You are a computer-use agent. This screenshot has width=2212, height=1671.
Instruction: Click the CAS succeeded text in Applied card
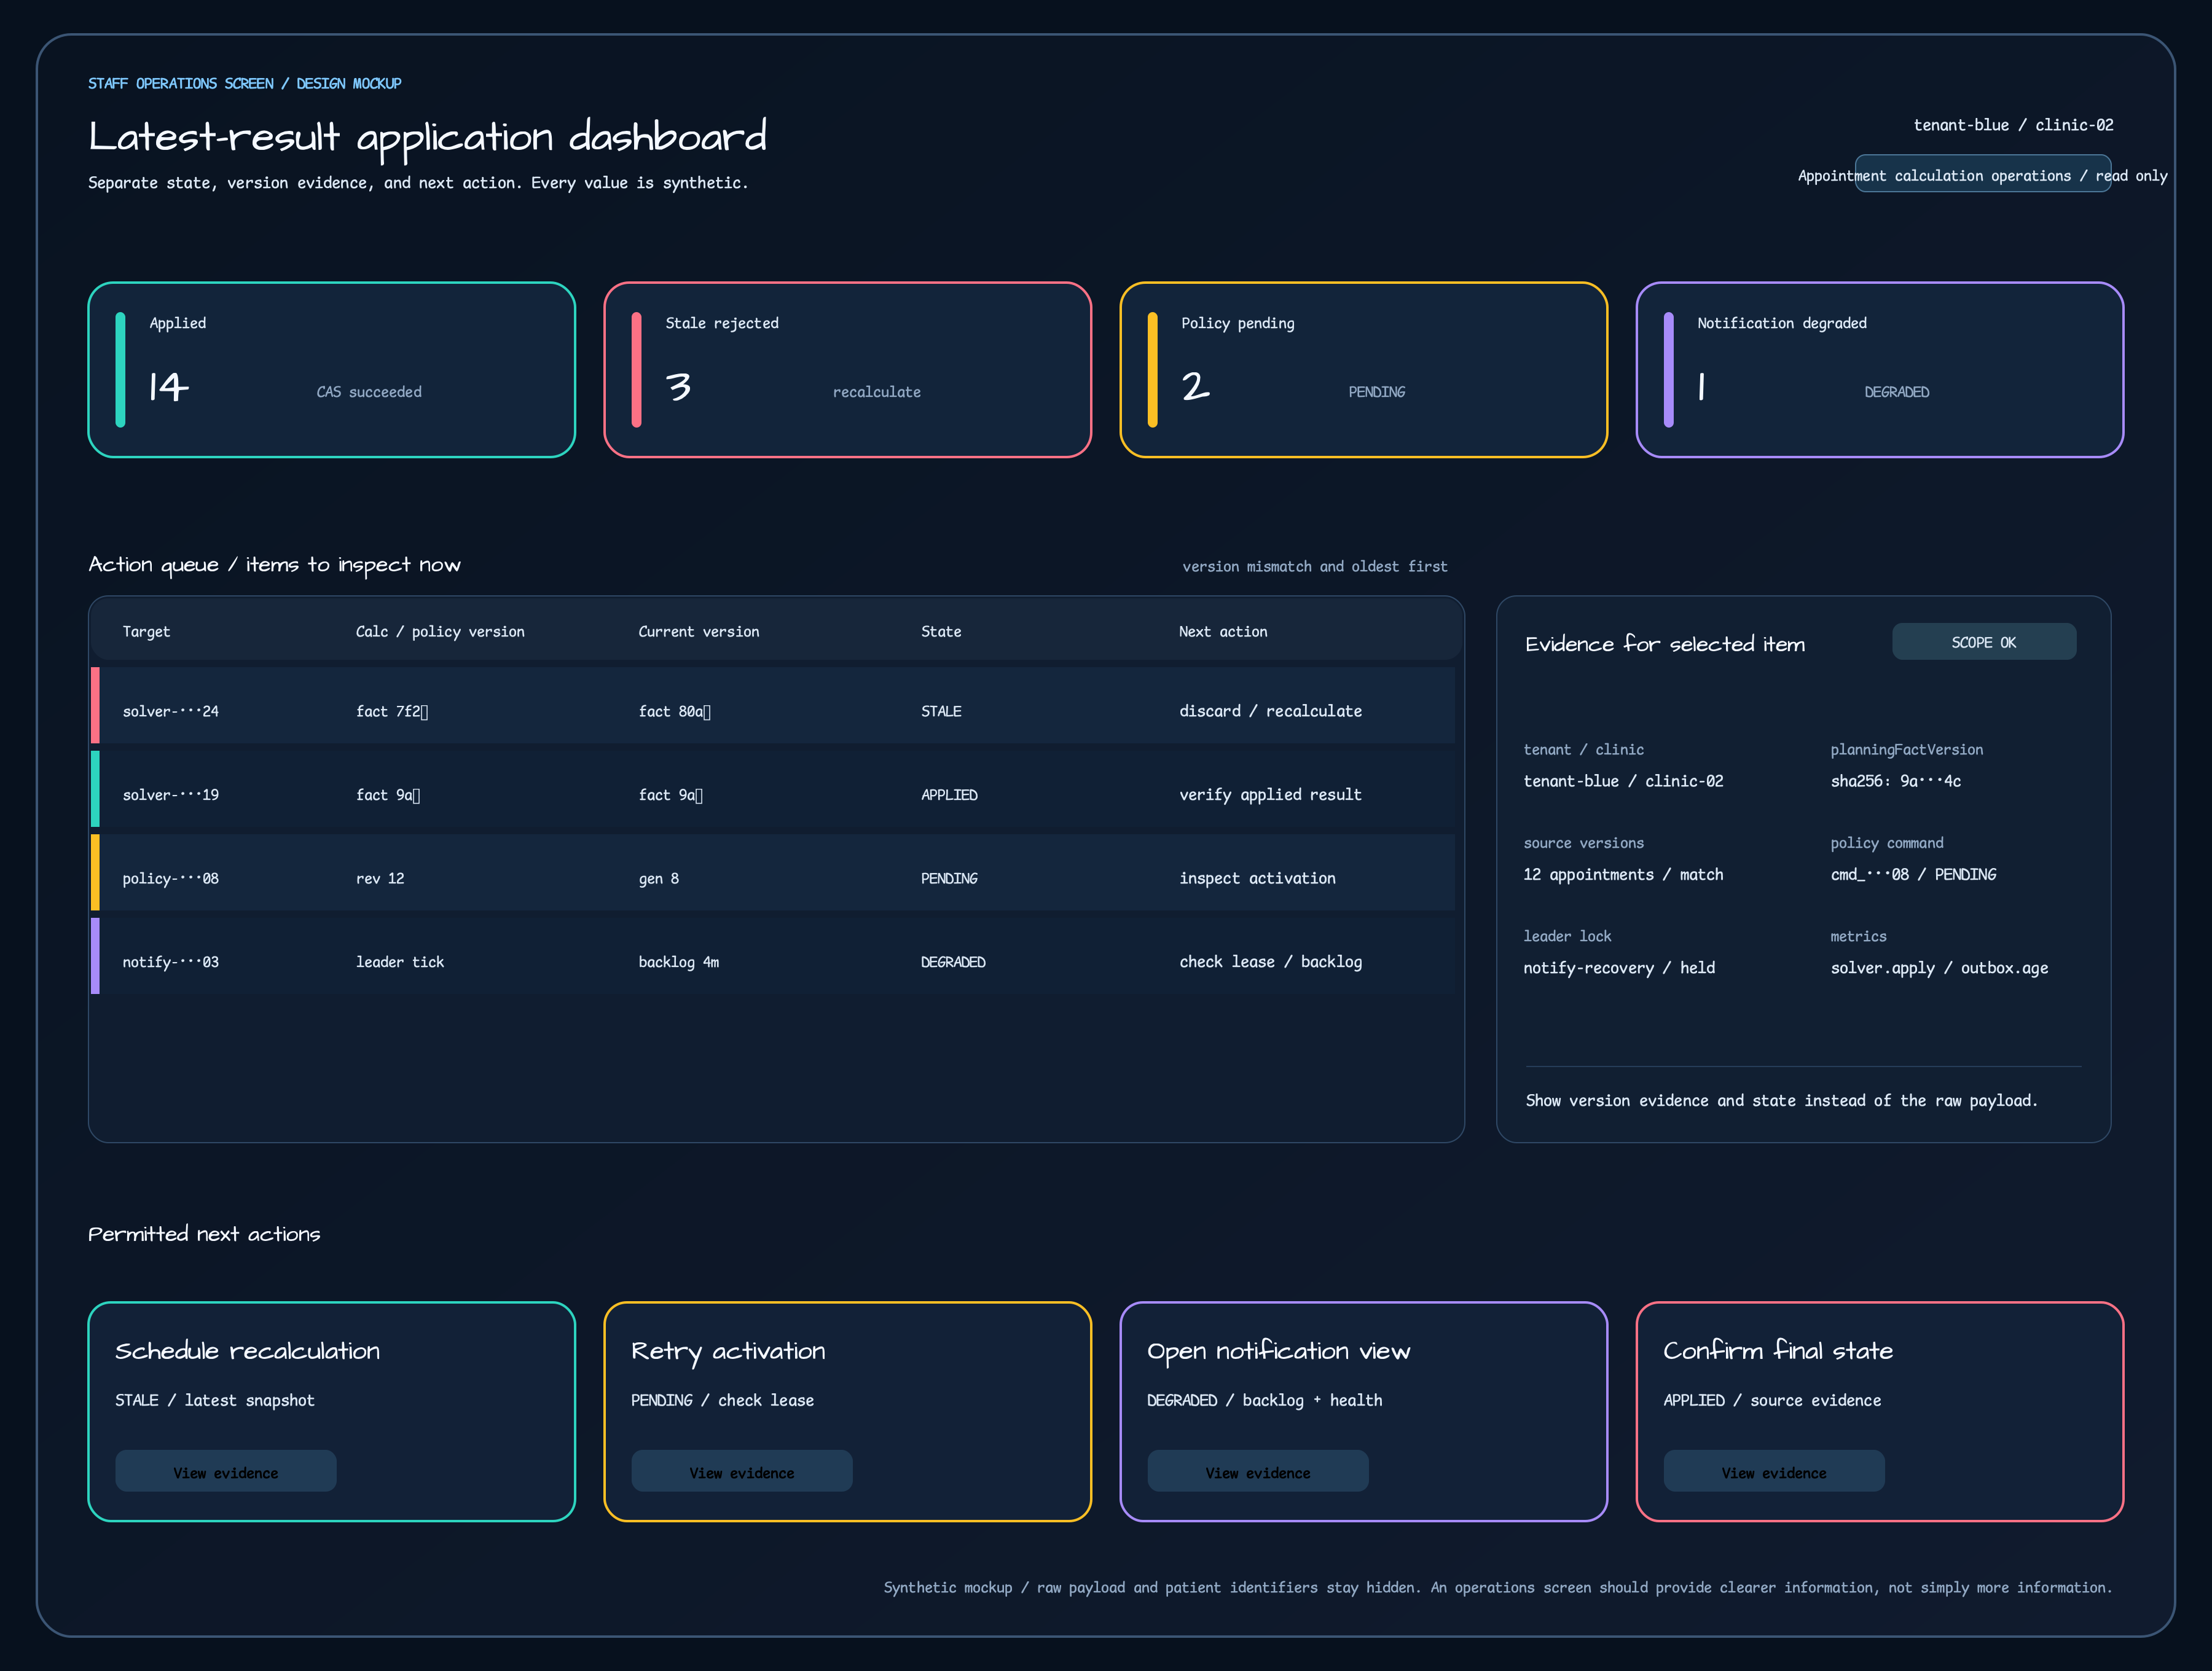(369, 392)
